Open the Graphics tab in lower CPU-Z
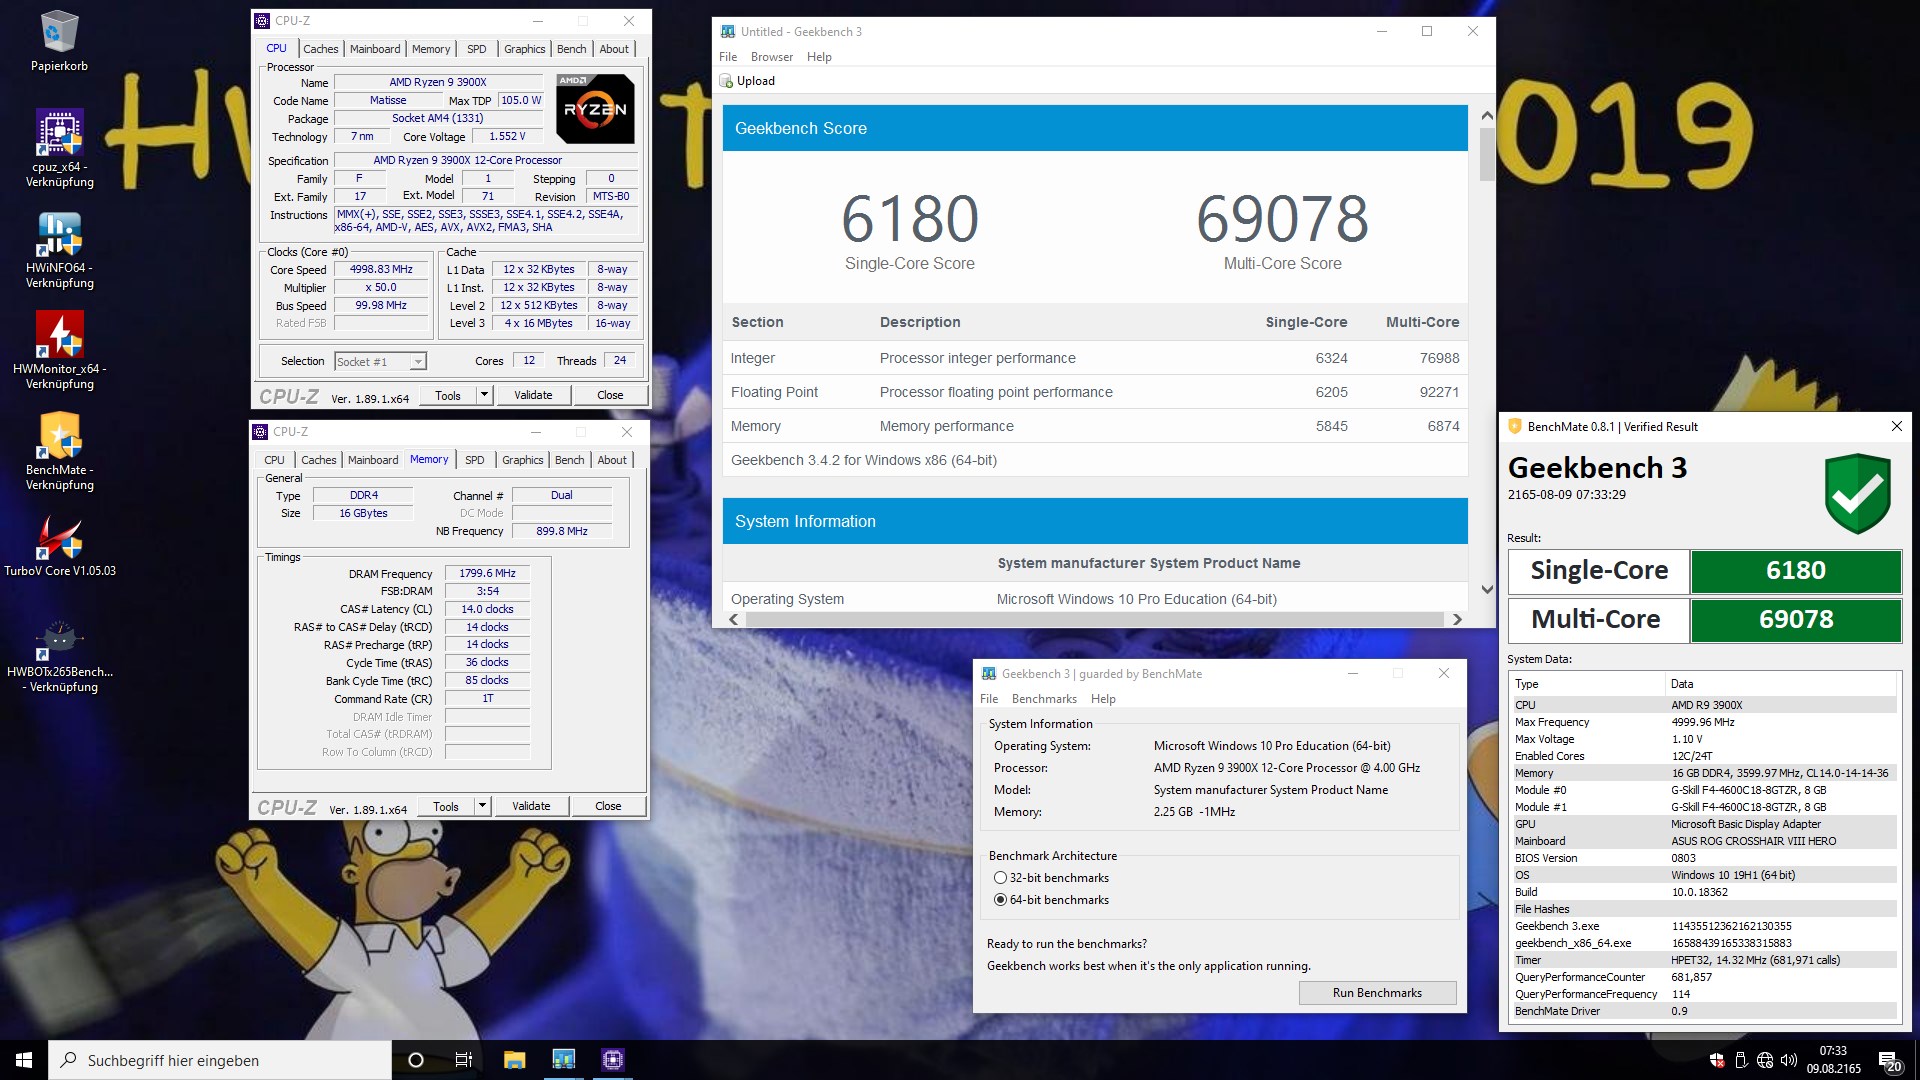Image resolution: width=1920 pixels, height=1080 pixels. [x=523, y=460]
